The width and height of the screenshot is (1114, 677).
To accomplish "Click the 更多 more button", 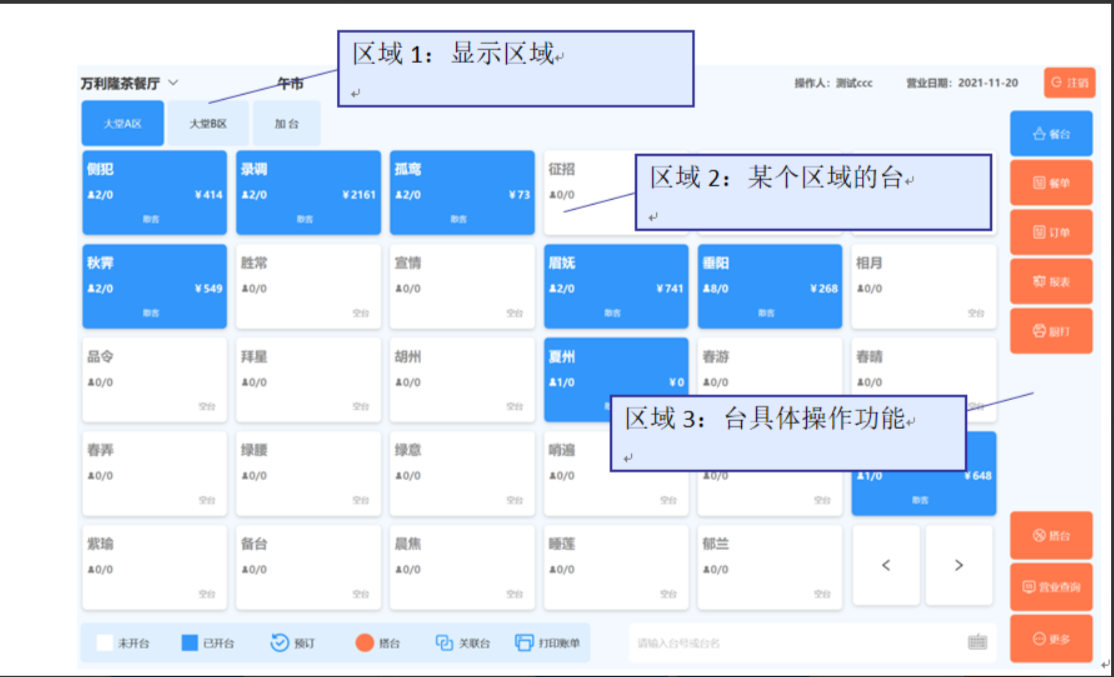I will click(1051, 638).
